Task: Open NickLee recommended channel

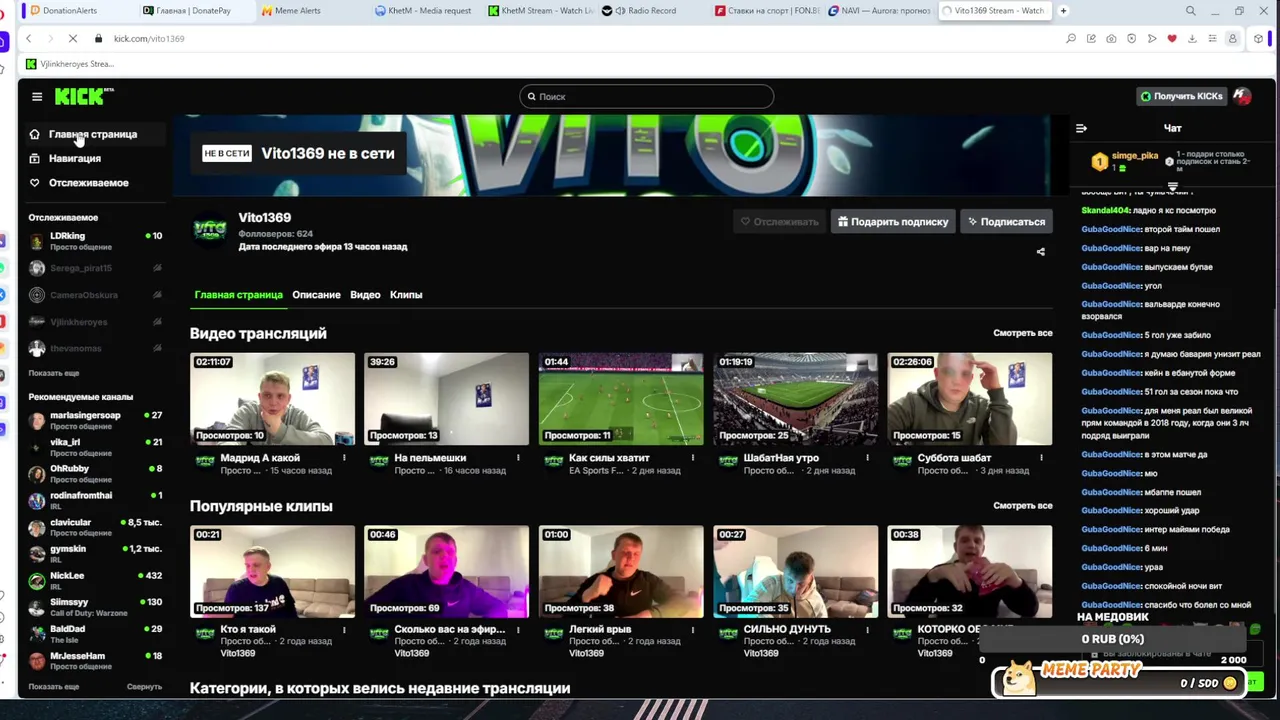Action: point(95,580)
